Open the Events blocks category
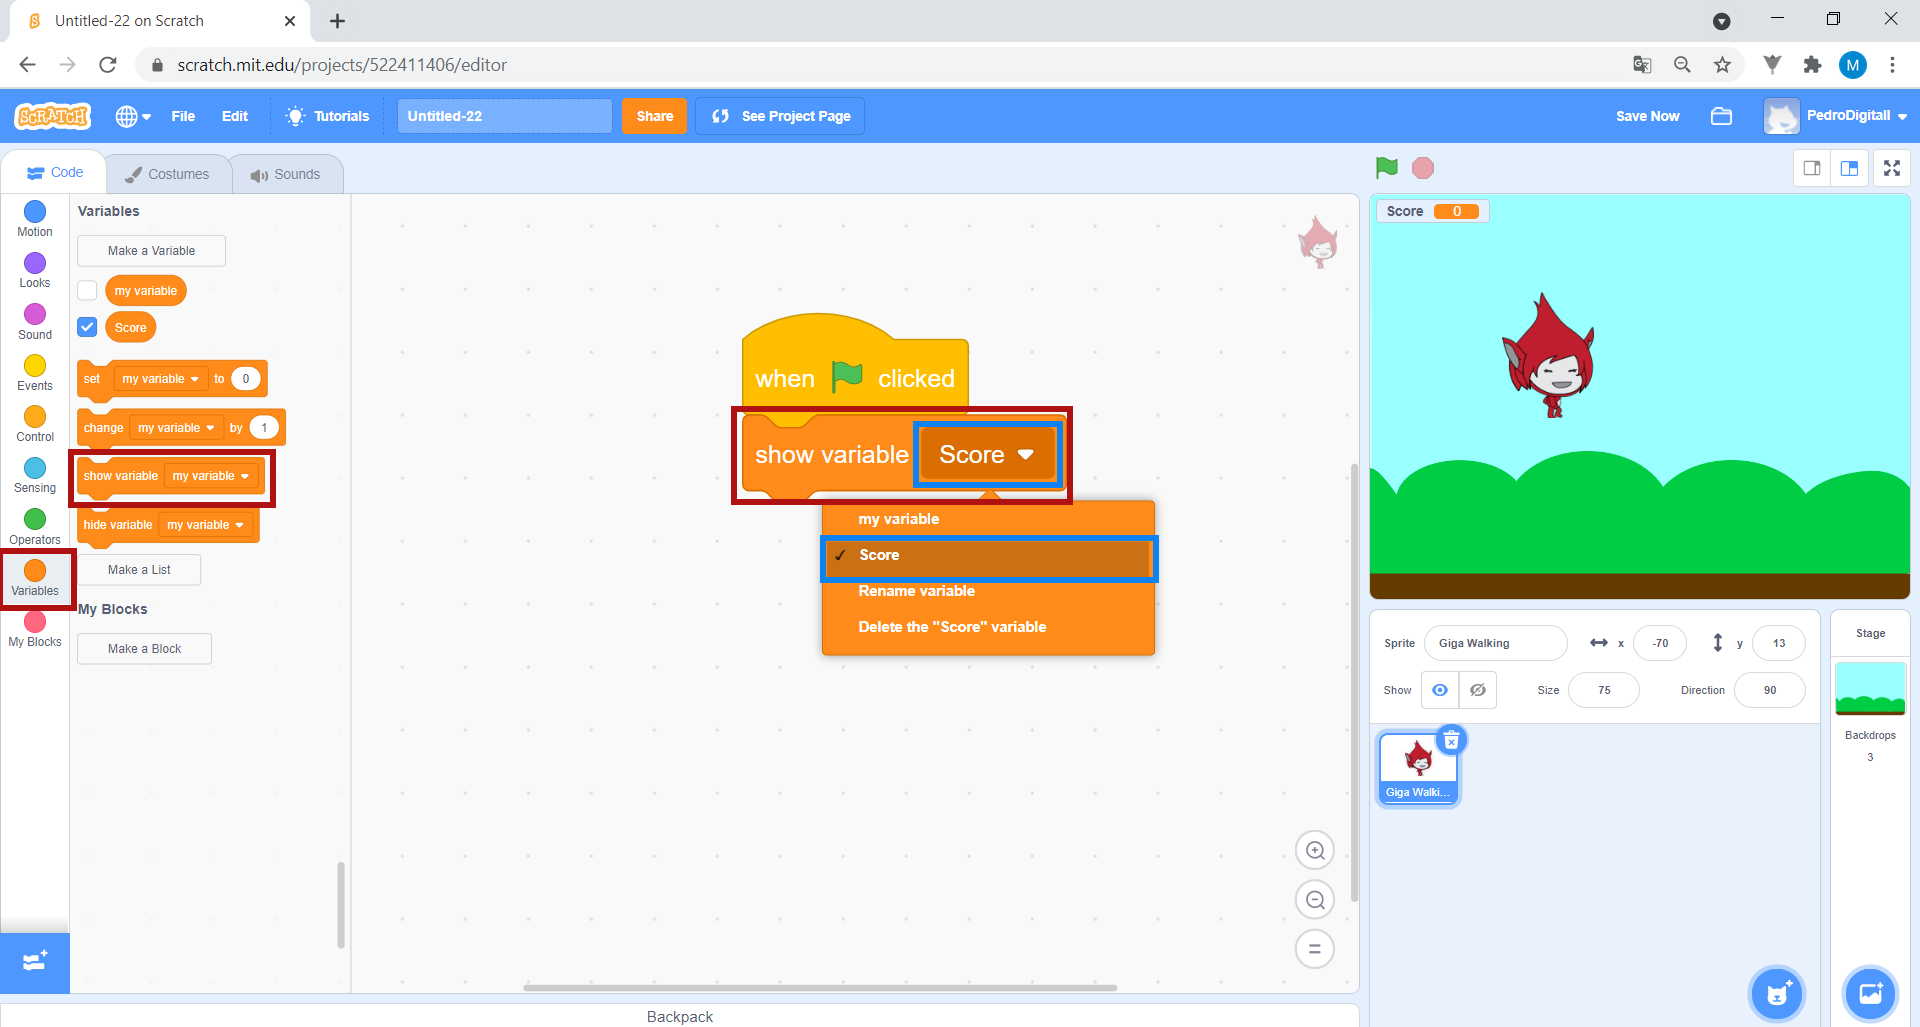This screenshot has height=1027, width=1920. click(x=35, y=373)
